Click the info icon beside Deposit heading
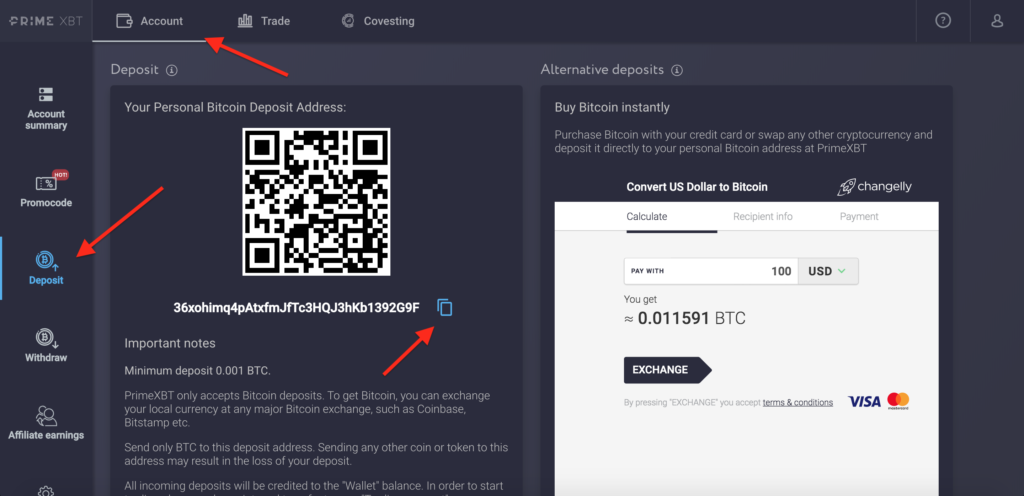 [x=172, y=70]
